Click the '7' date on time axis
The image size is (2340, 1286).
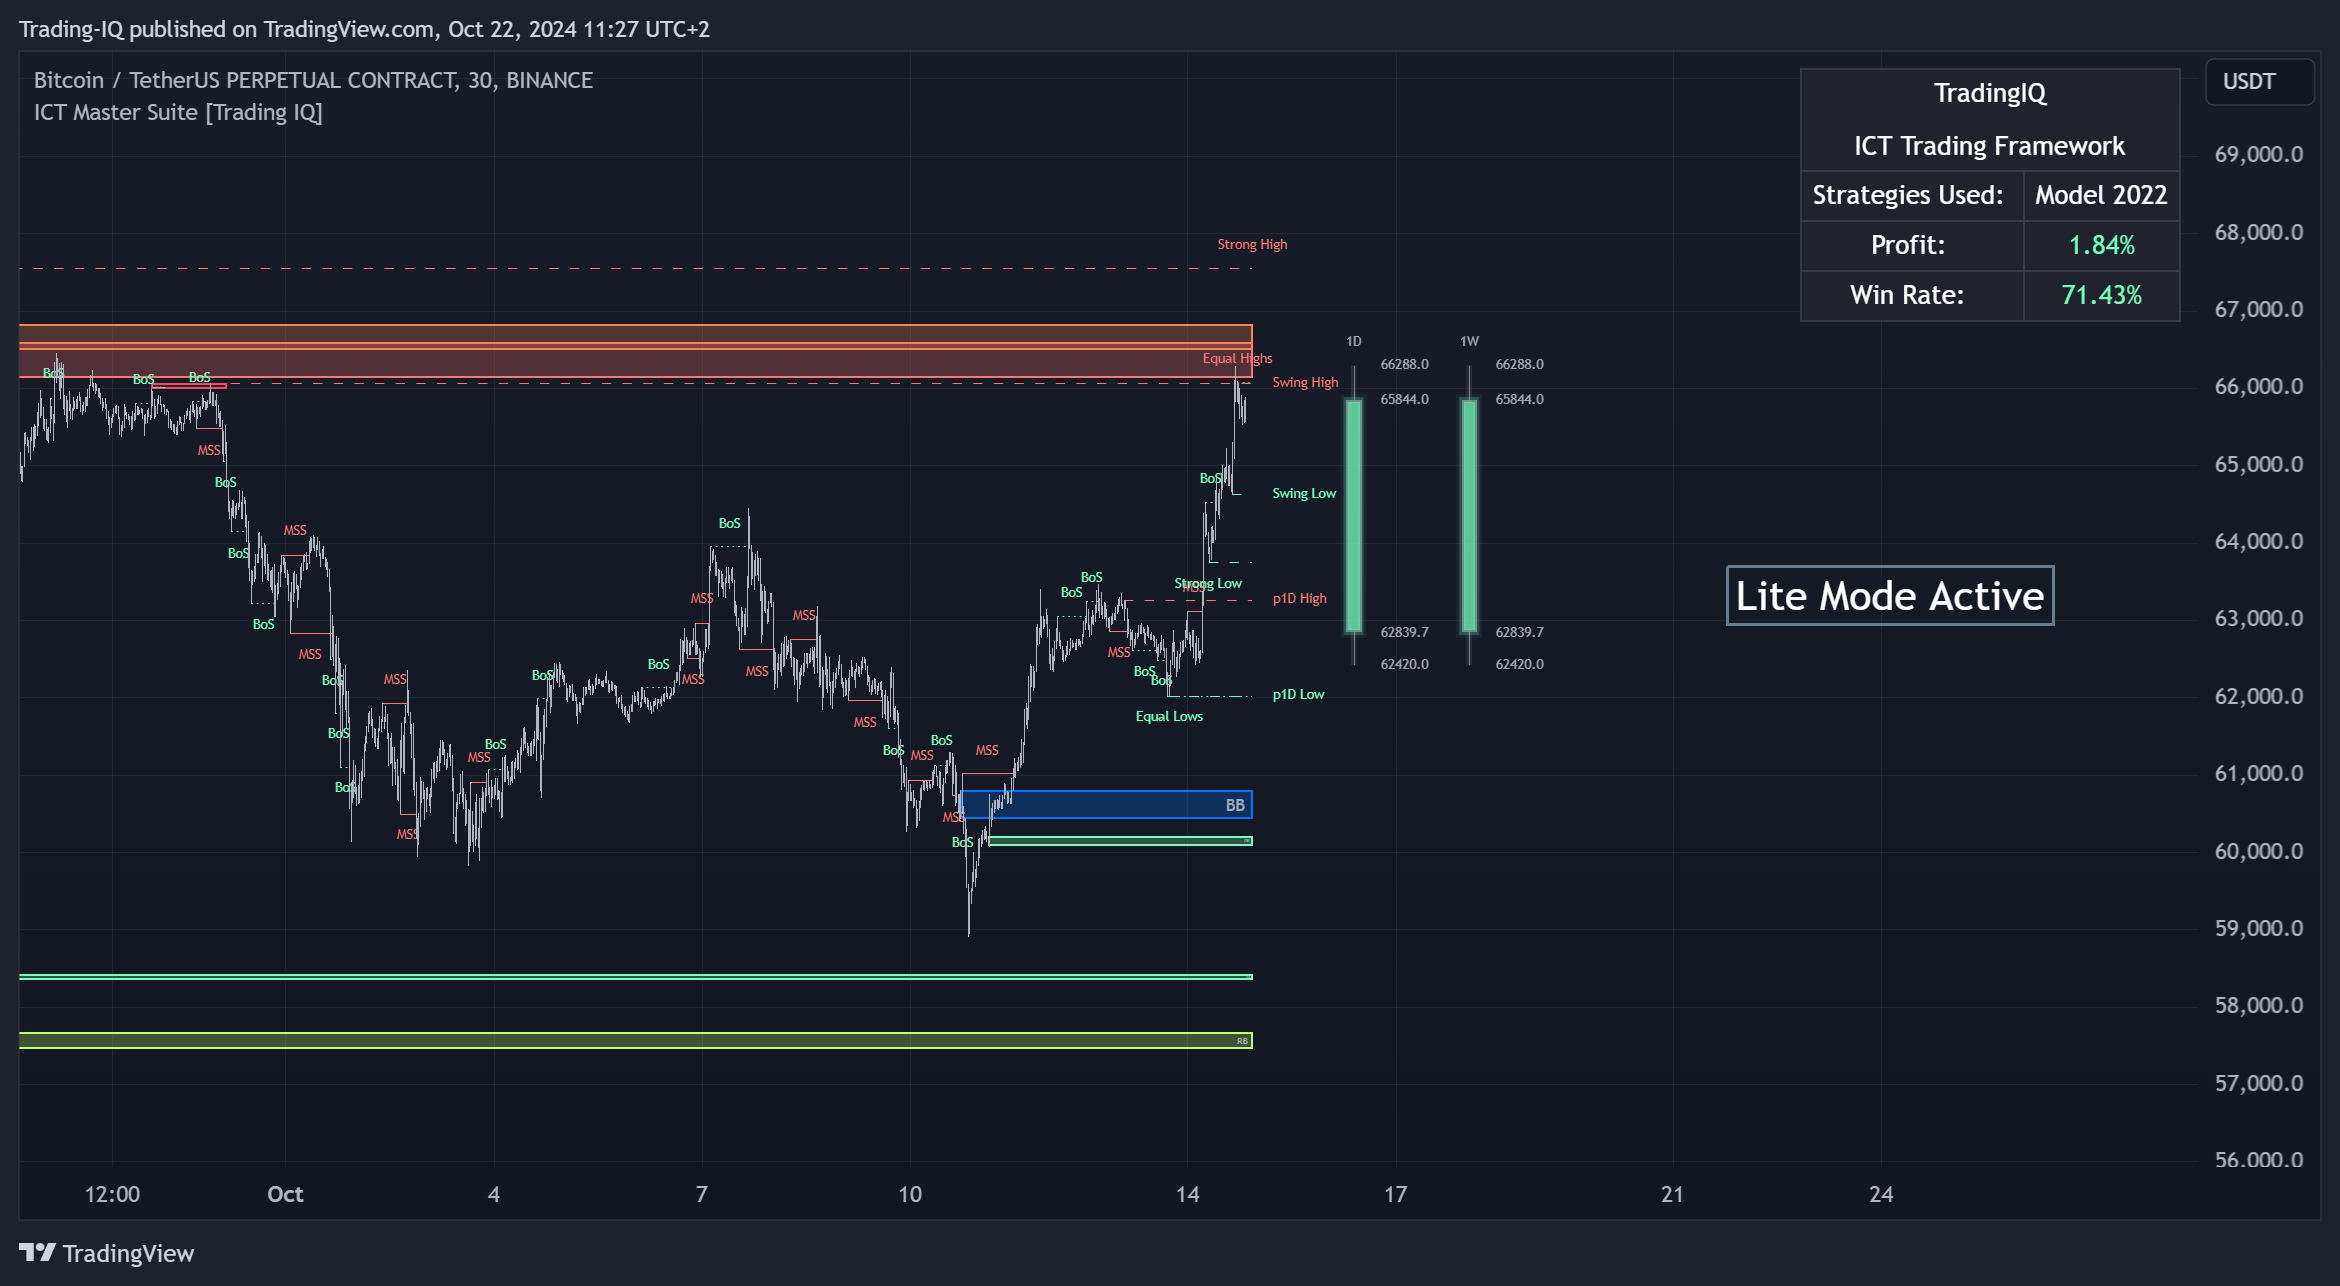tap(702, 1194)
